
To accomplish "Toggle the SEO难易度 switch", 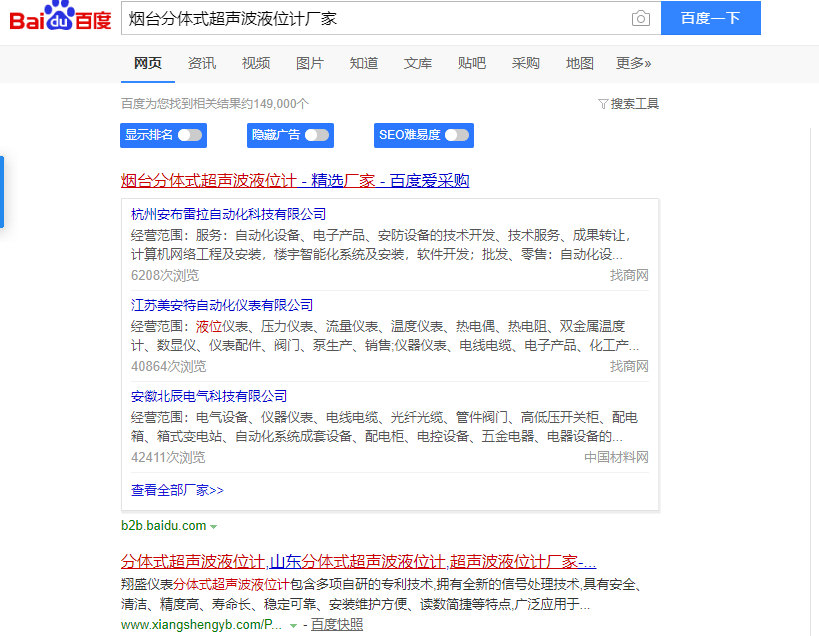I will [457, 135].
